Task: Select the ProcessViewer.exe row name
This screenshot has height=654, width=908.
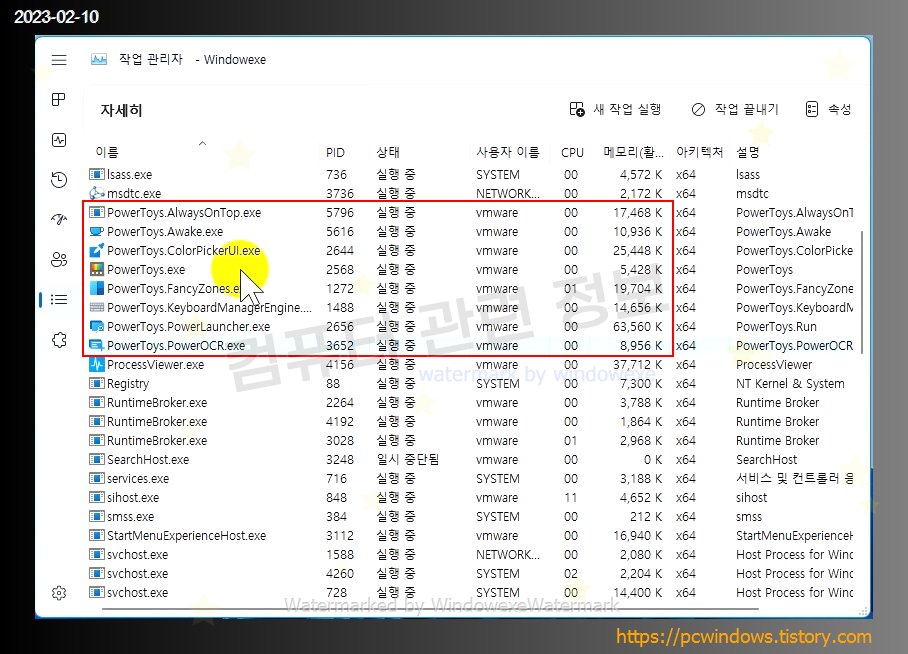Action: (x=156, y=364)
